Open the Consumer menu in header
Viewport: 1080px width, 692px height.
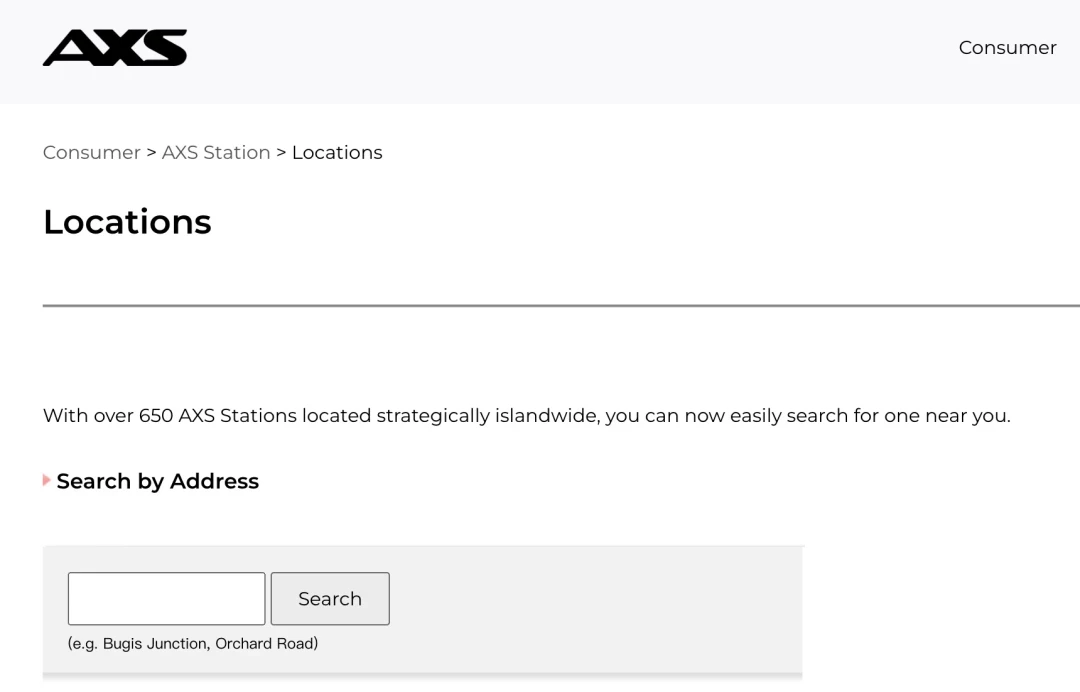click(1007, 48)
